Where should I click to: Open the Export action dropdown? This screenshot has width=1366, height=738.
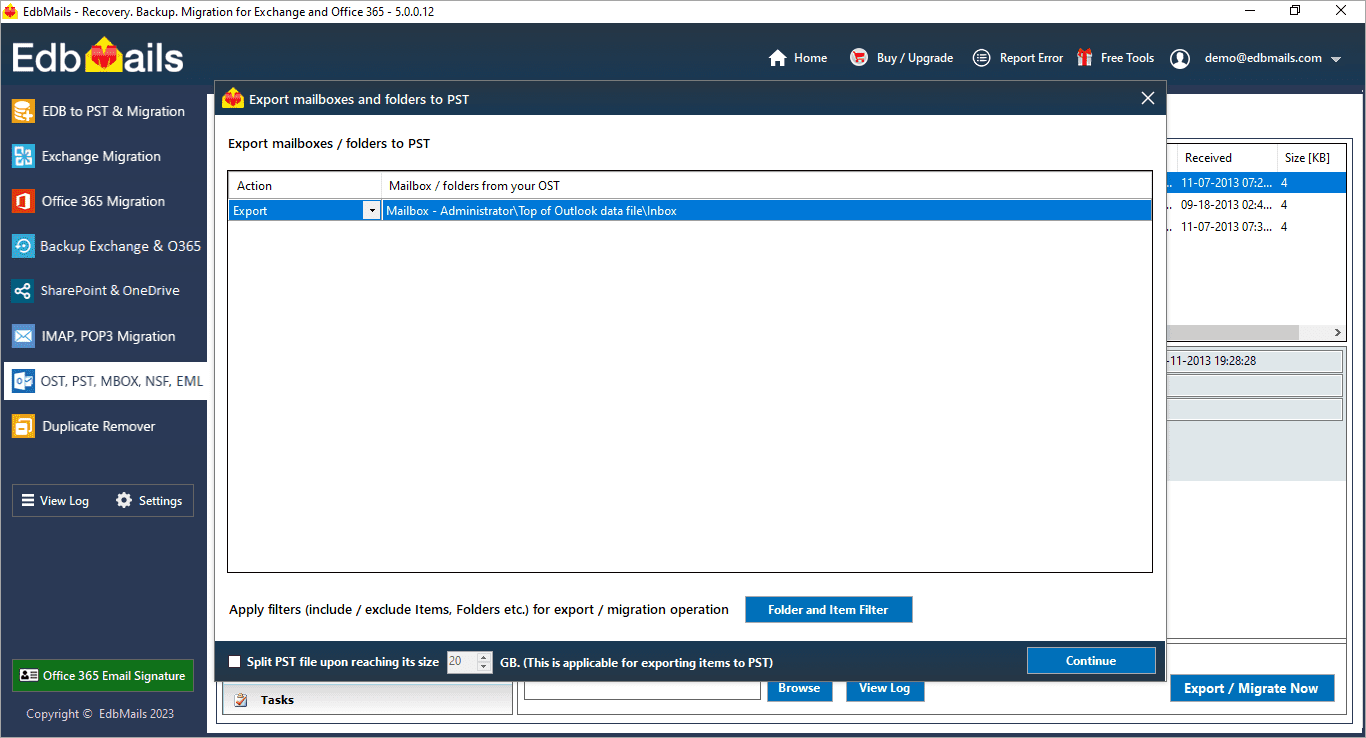[x=372, y=211]
